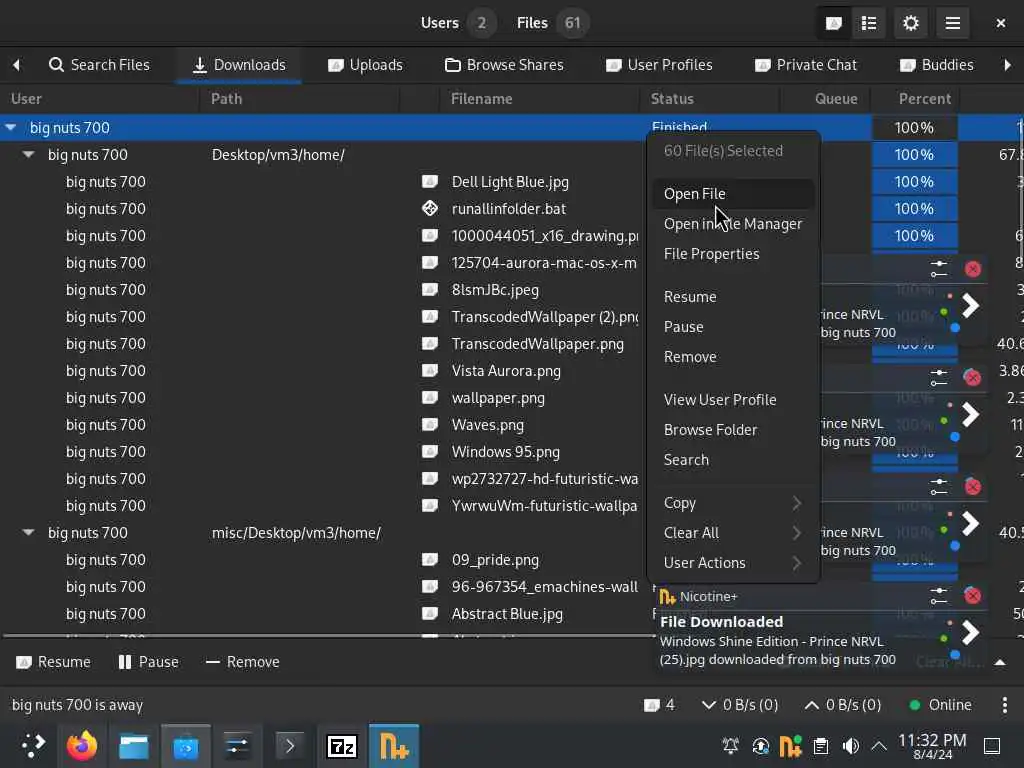Click the bottom Resume button
Screen dimensions: 1024x768
(53, 662)
